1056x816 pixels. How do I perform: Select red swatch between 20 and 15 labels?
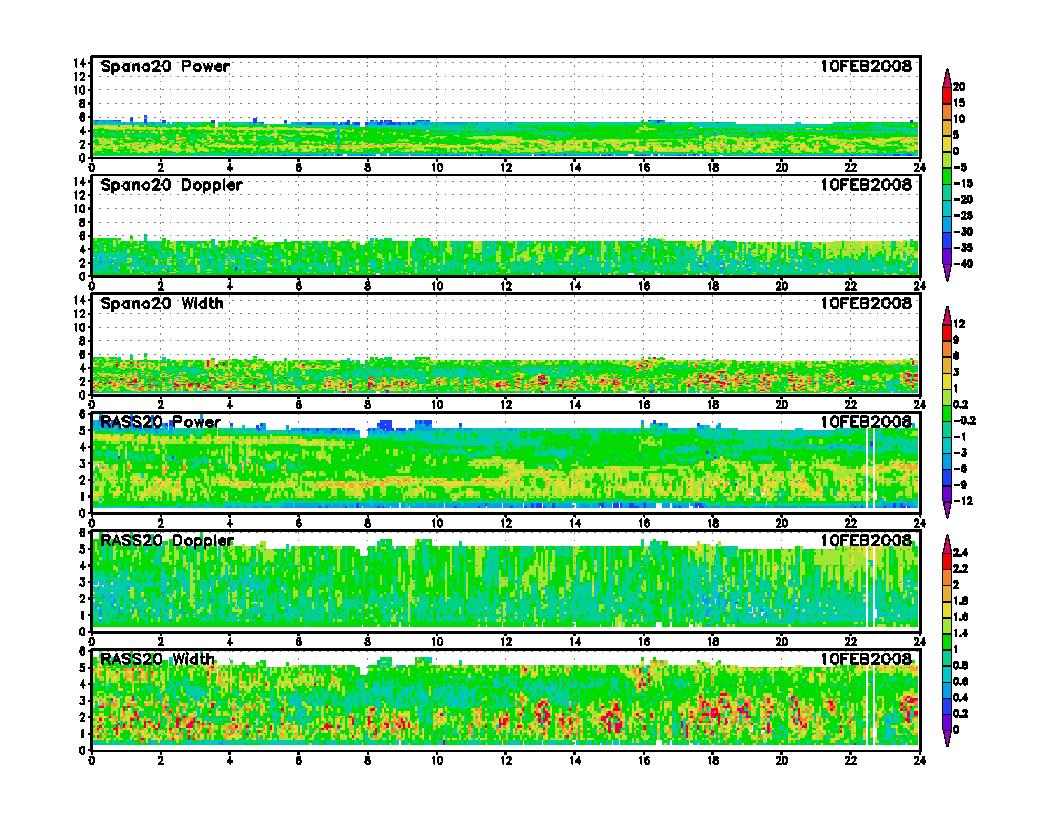pyautogui.click(x=947, y=95)
